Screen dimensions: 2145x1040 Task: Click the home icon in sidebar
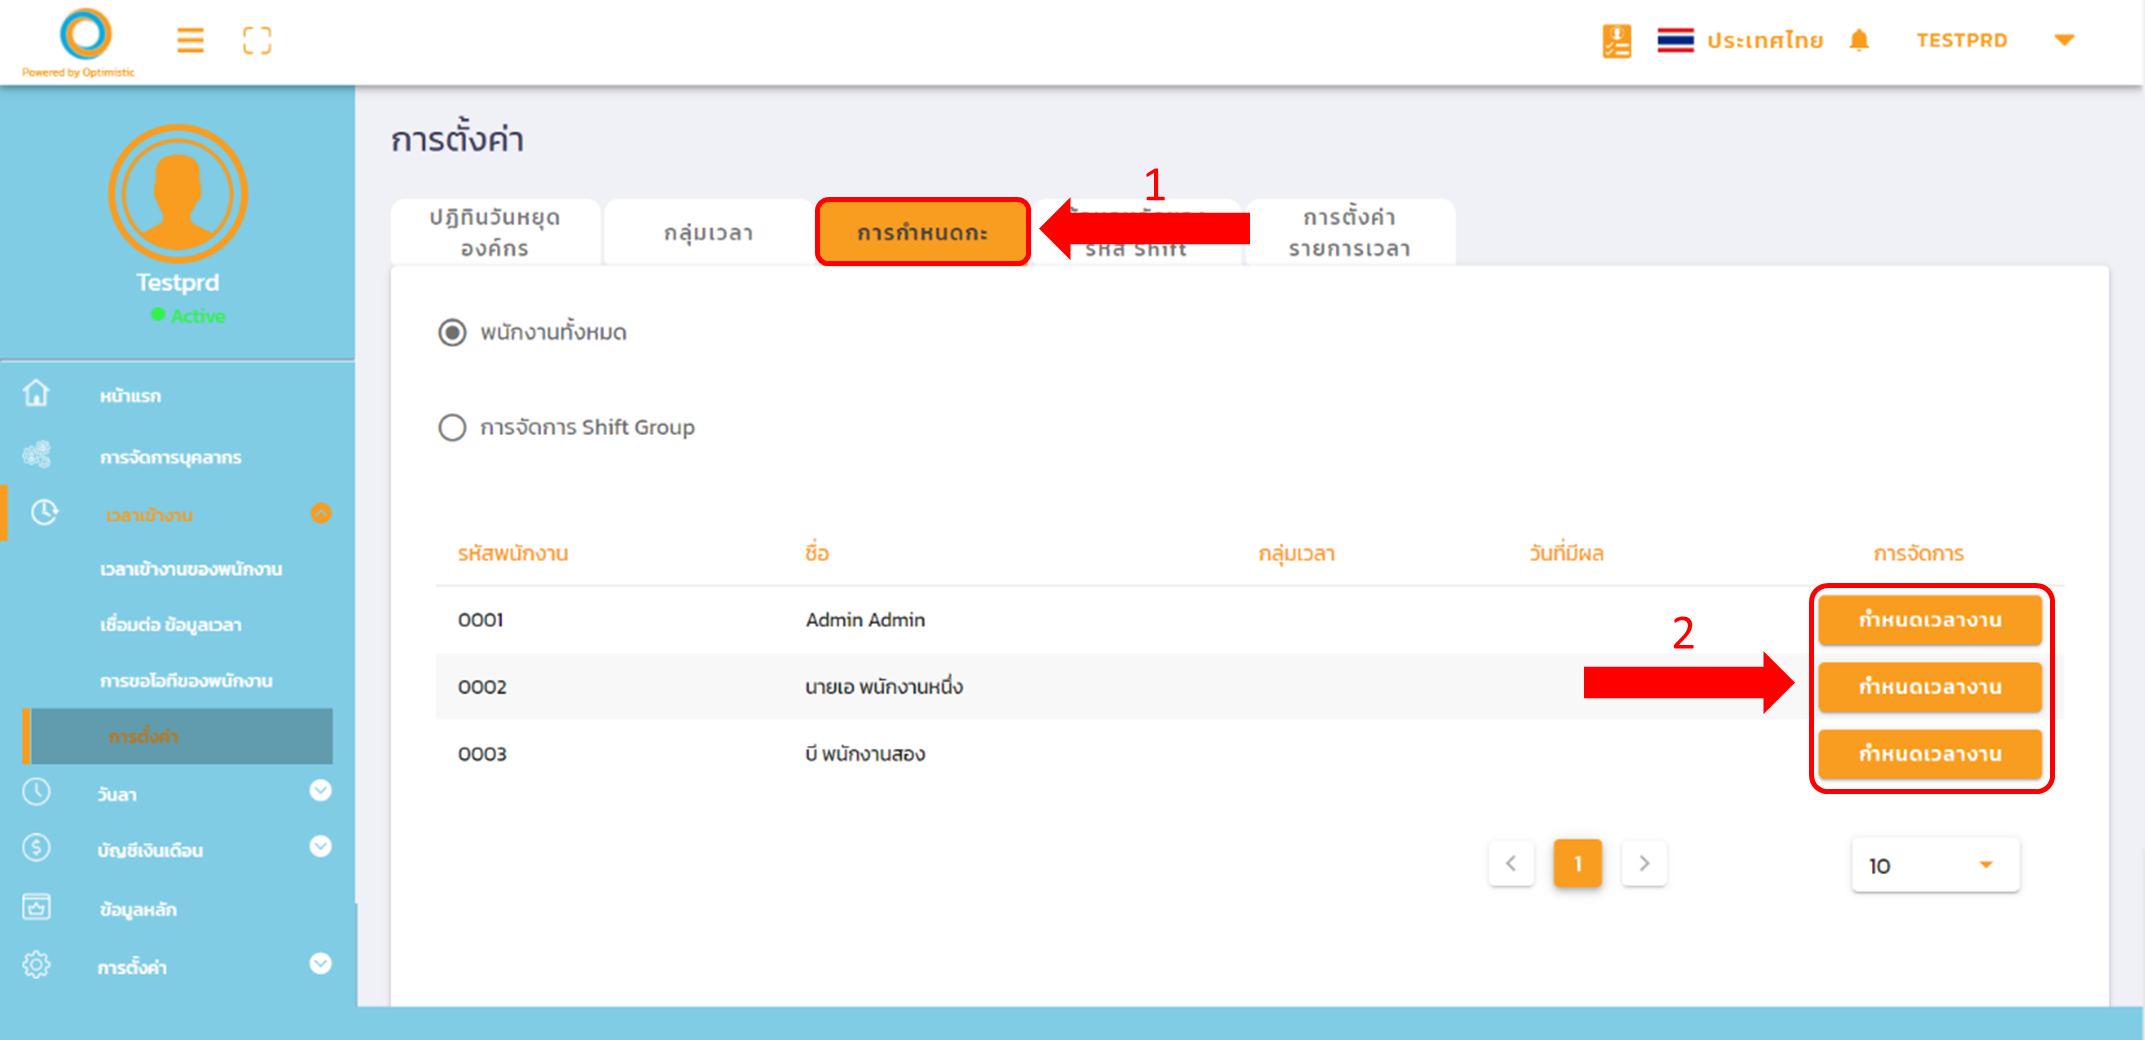click(37, 394)
